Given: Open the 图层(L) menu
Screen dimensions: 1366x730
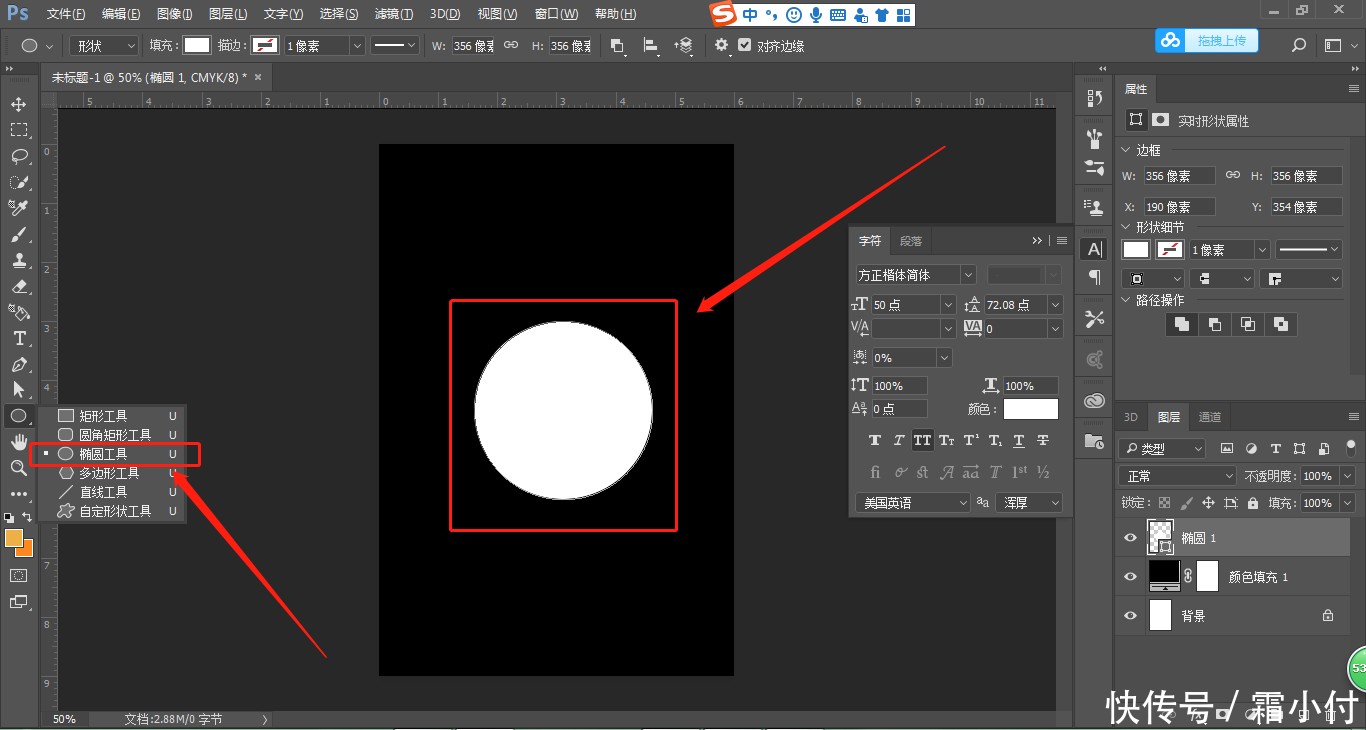Looking at the screenshot, I should pyautogui.click(x=229, y=14).
